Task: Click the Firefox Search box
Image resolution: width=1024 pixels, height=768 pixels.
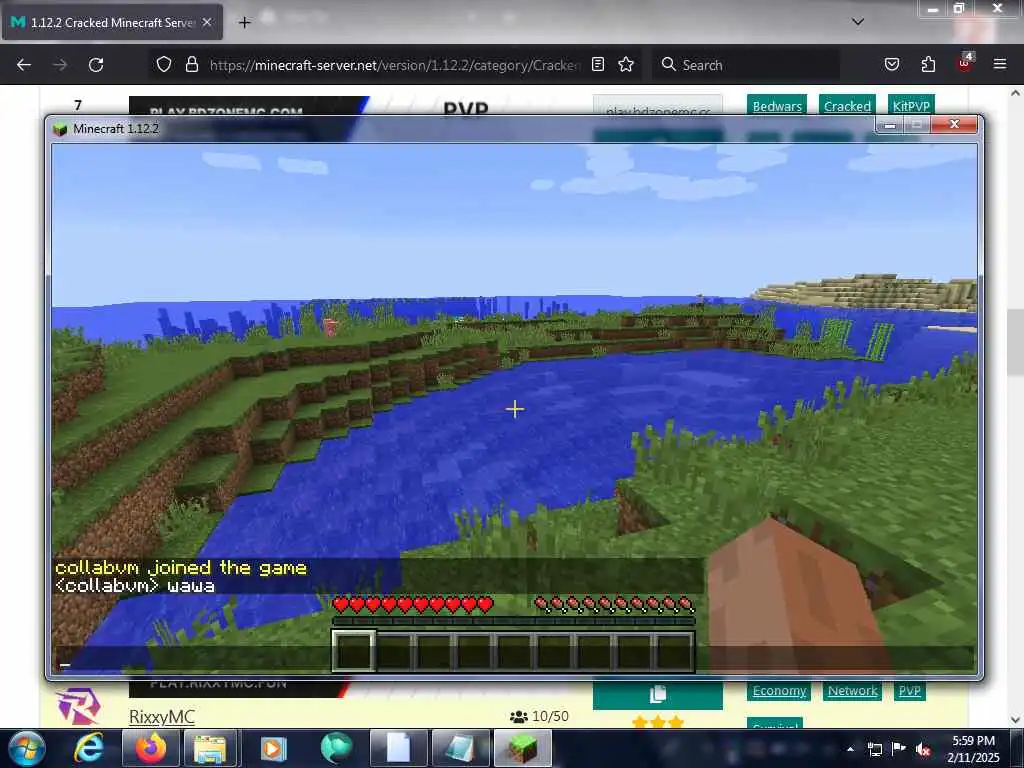Action: 746,65
